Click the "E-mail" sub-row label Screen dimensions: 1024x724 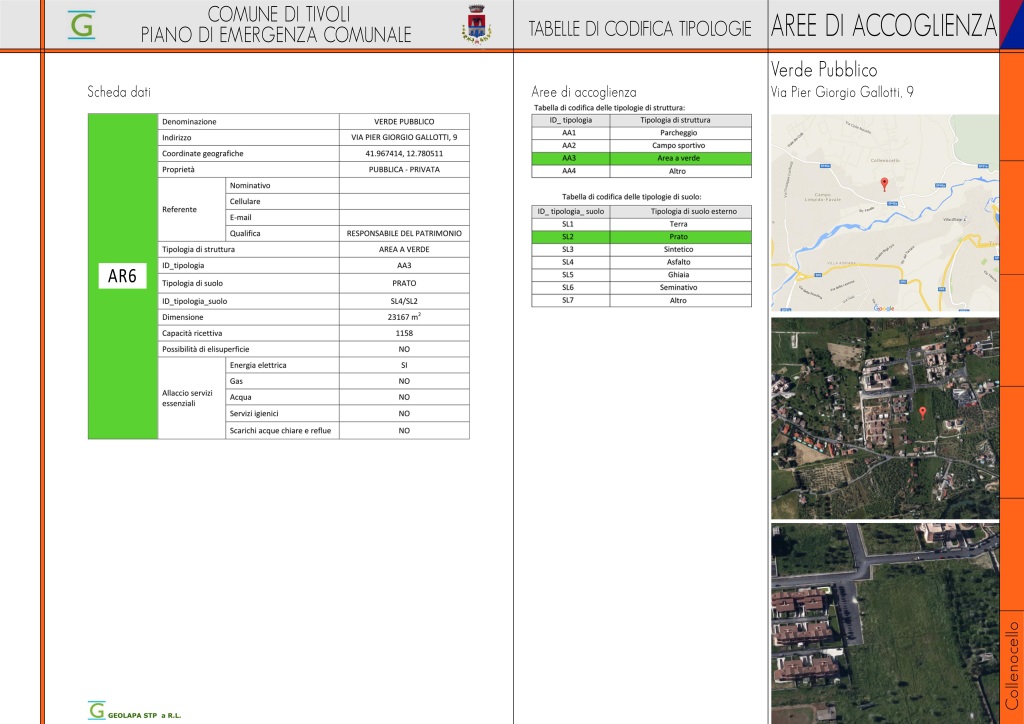click(241, 217)
